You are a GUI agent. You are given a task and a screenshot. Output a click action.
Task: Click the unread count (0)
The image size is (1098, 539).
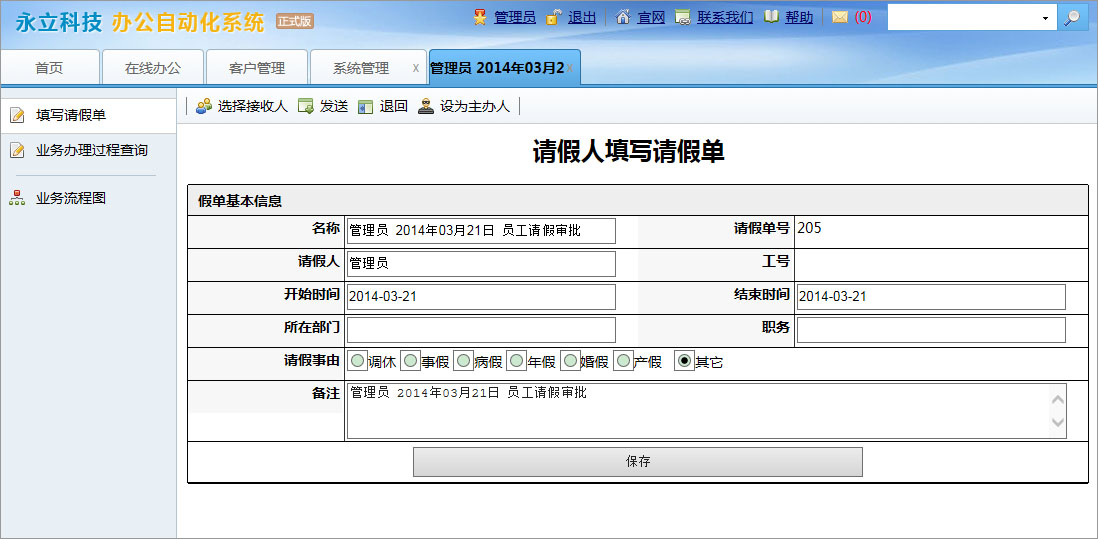863,18
